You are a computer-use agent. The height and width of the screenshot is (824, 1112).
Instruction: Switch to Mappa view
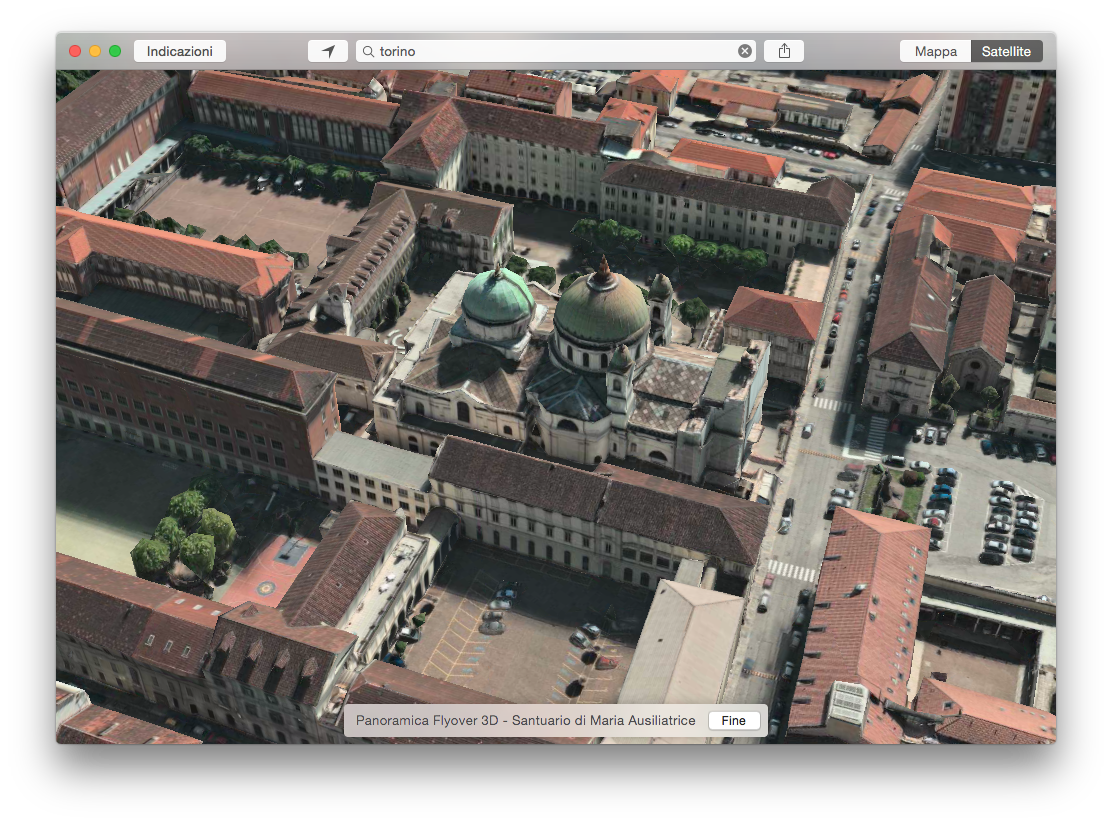[935, 51]
